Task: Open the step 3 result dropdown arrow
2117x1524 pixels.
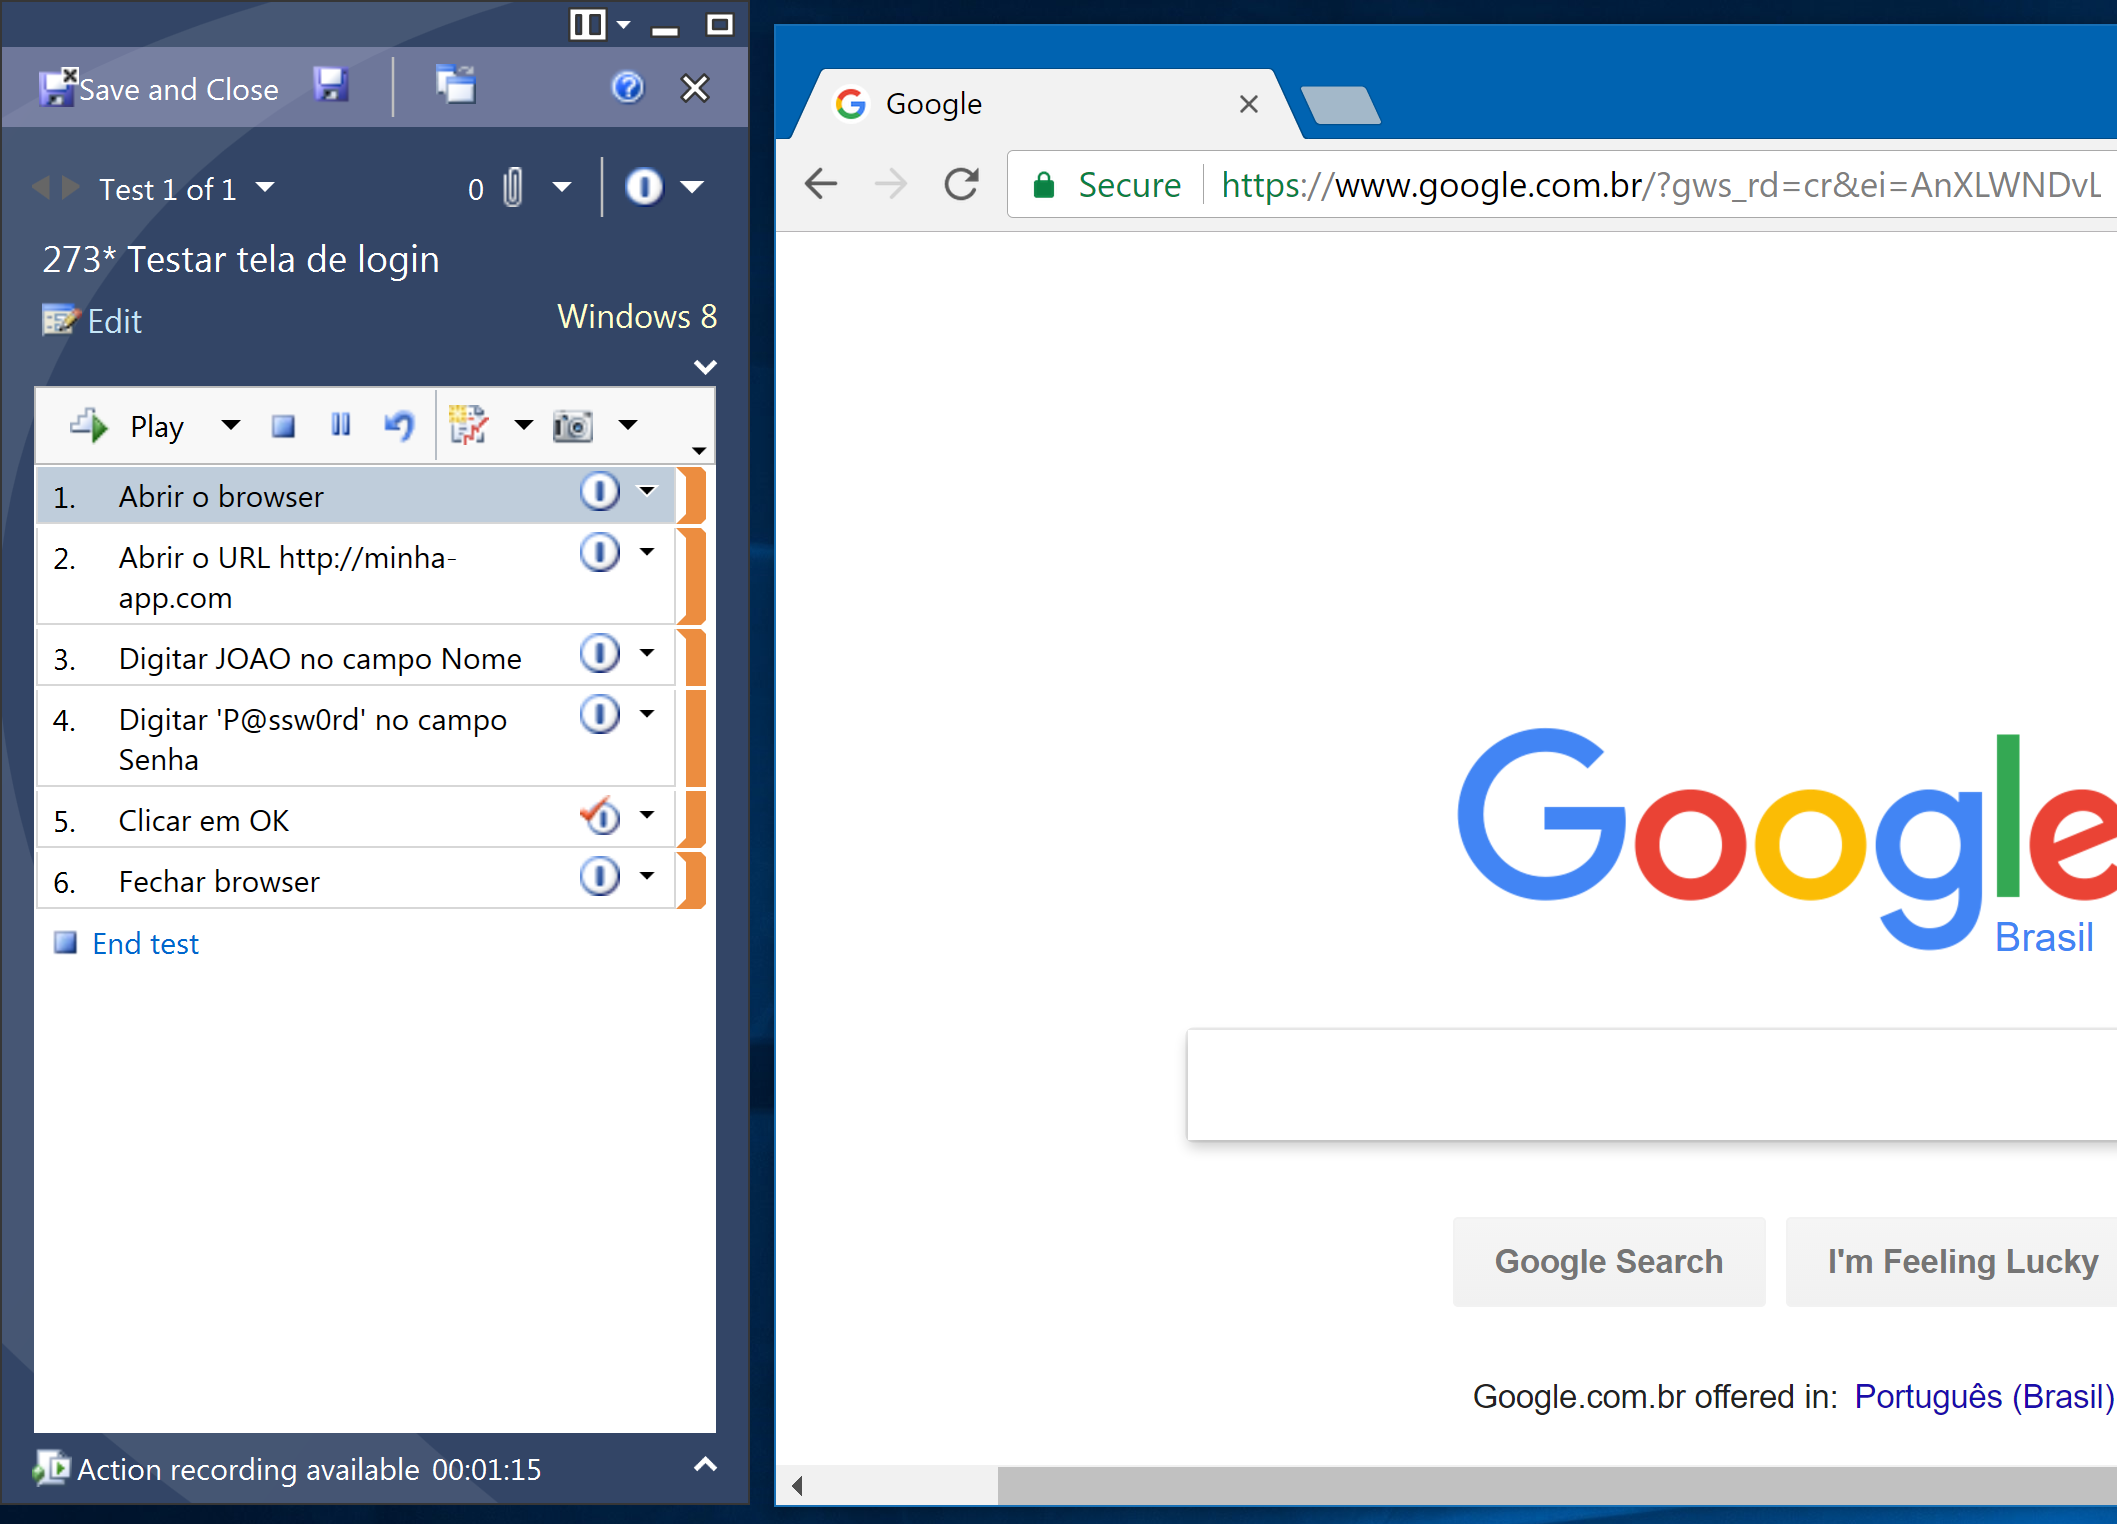Action: click(647, 653)
